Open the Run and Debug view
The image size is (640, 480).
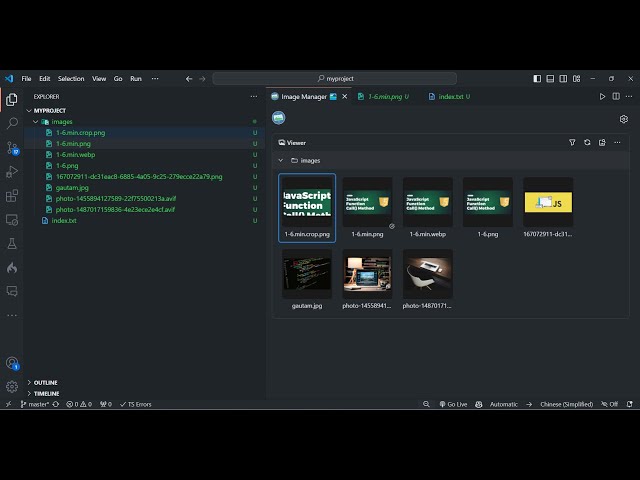[x=12, y=172]
